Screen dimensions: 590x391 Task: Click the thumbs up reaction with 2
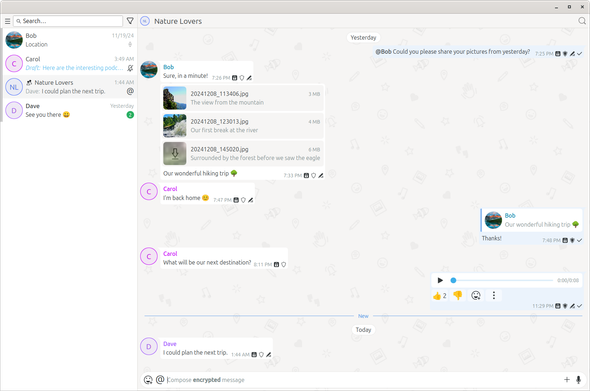pyautogui.click(x=439, y=296)
